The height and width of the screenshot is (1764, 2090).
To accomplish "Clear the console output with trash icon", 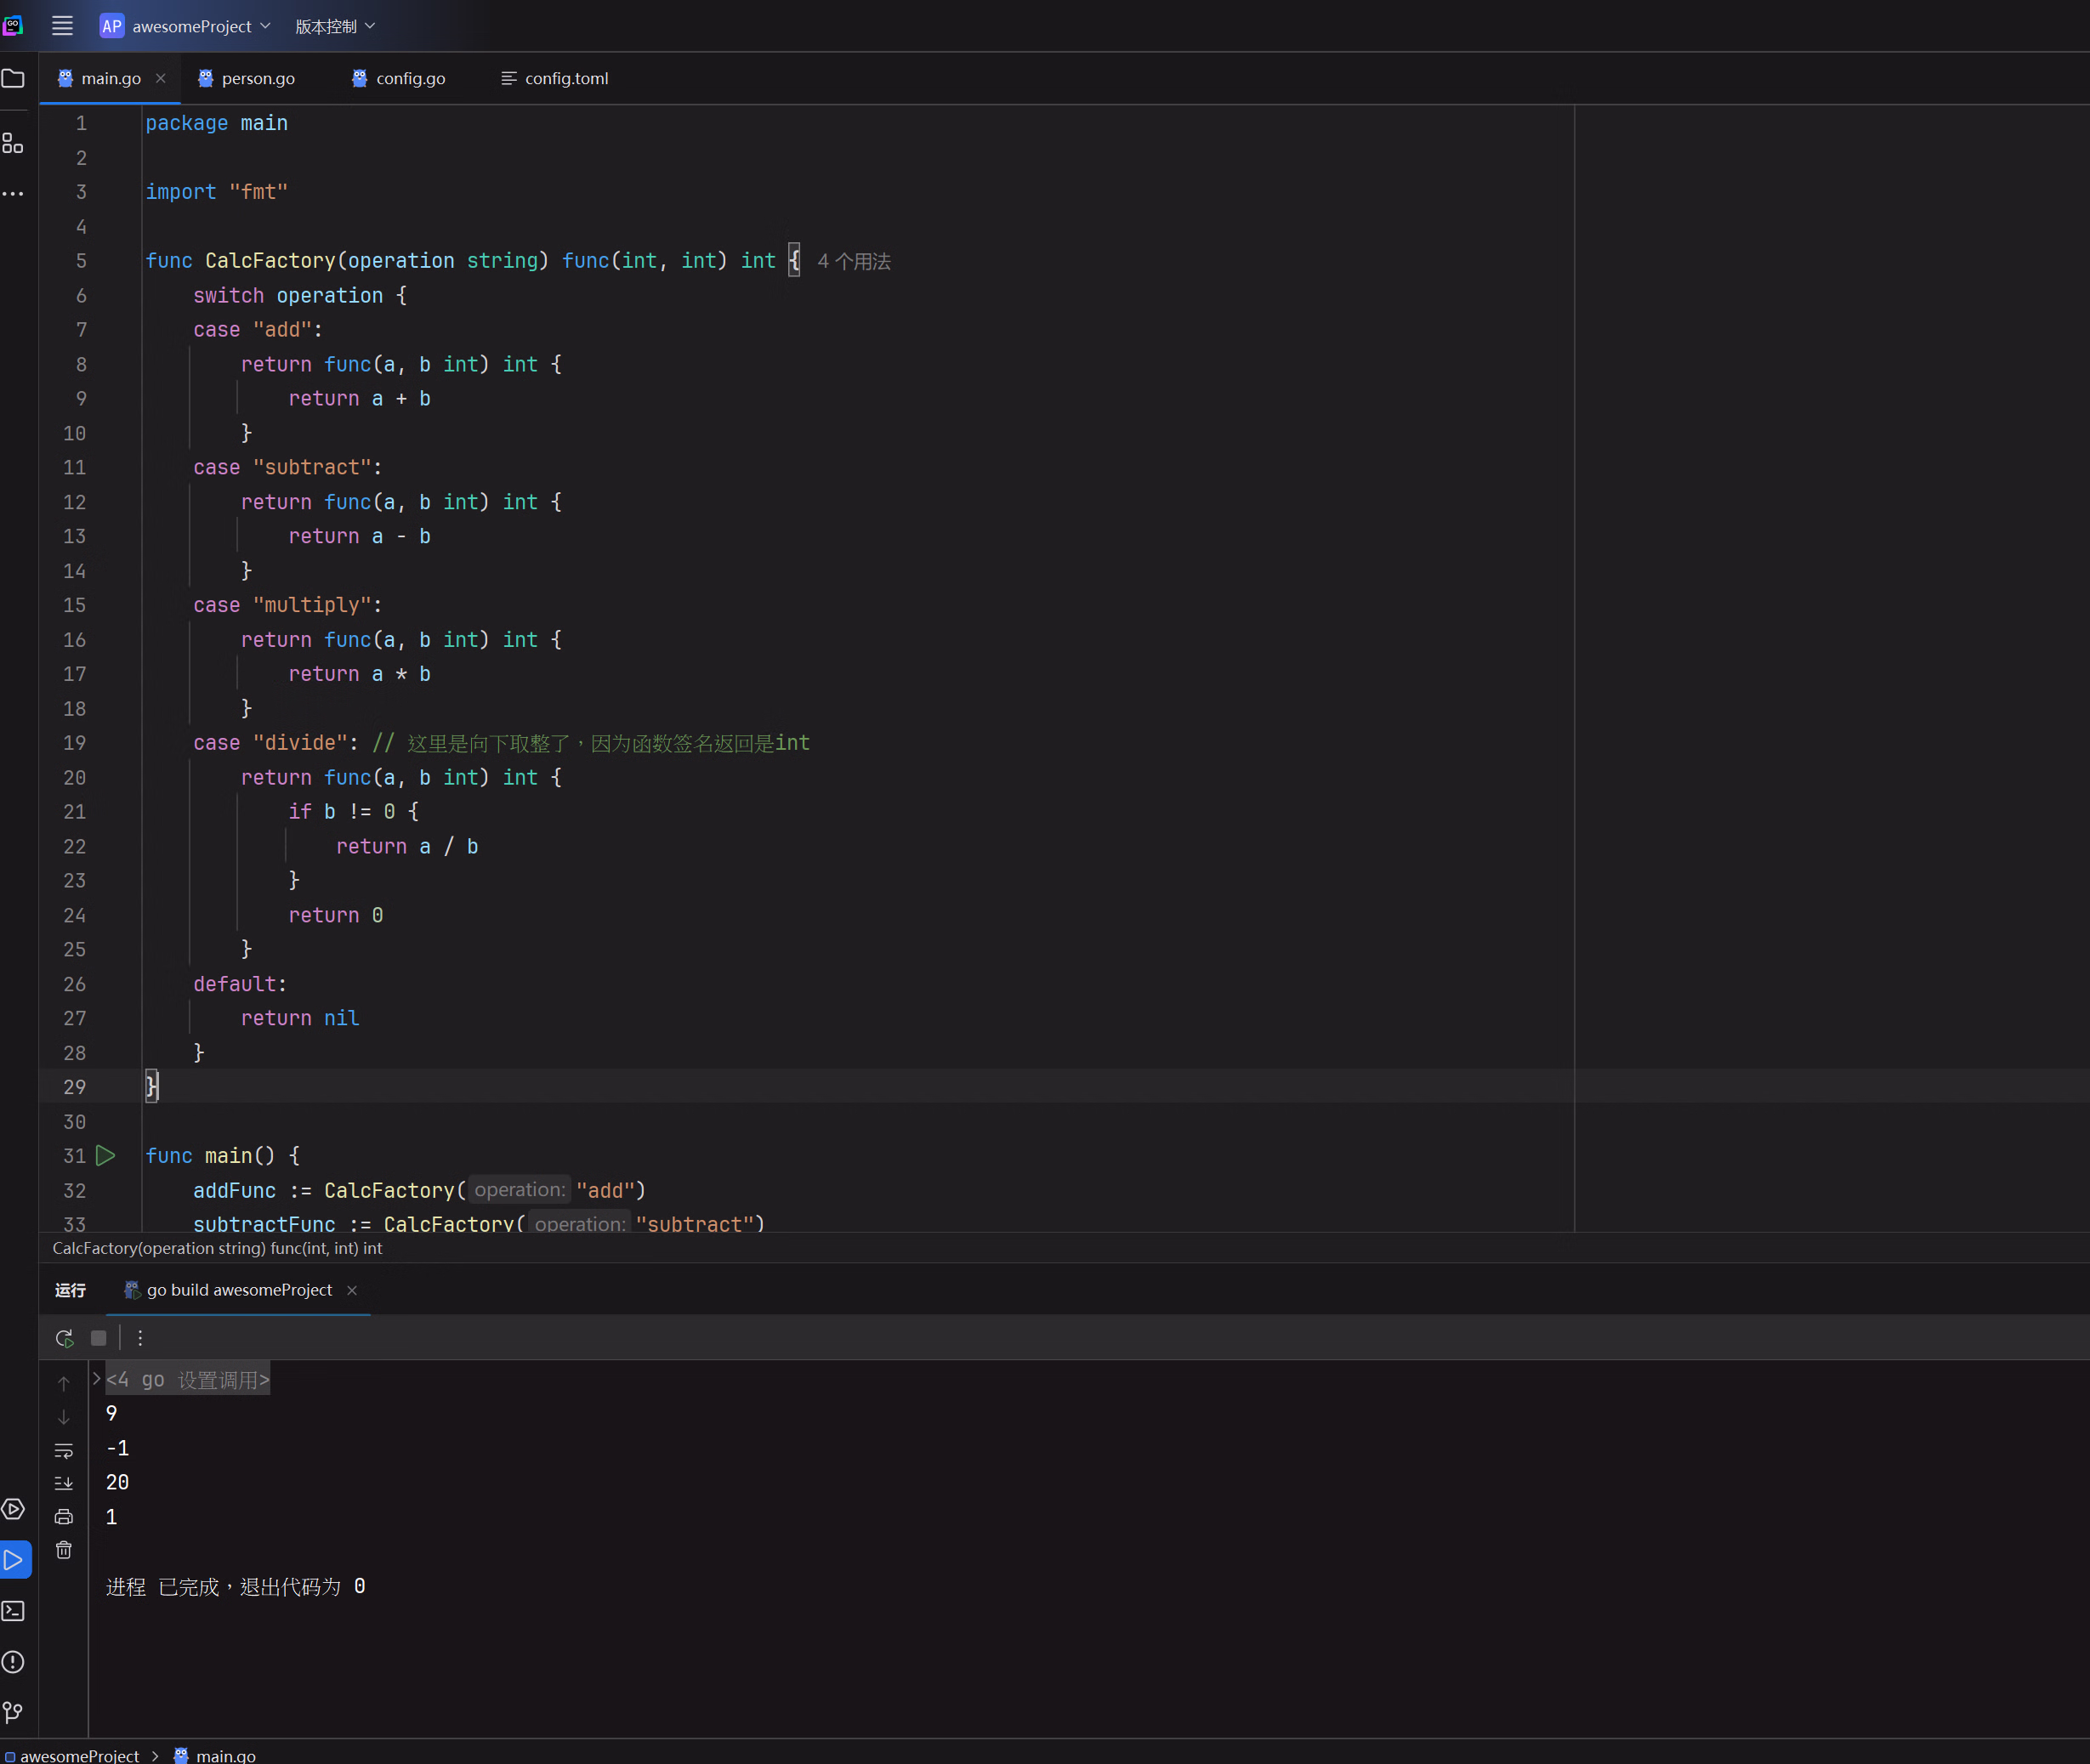I will [x=64, y=1550].
